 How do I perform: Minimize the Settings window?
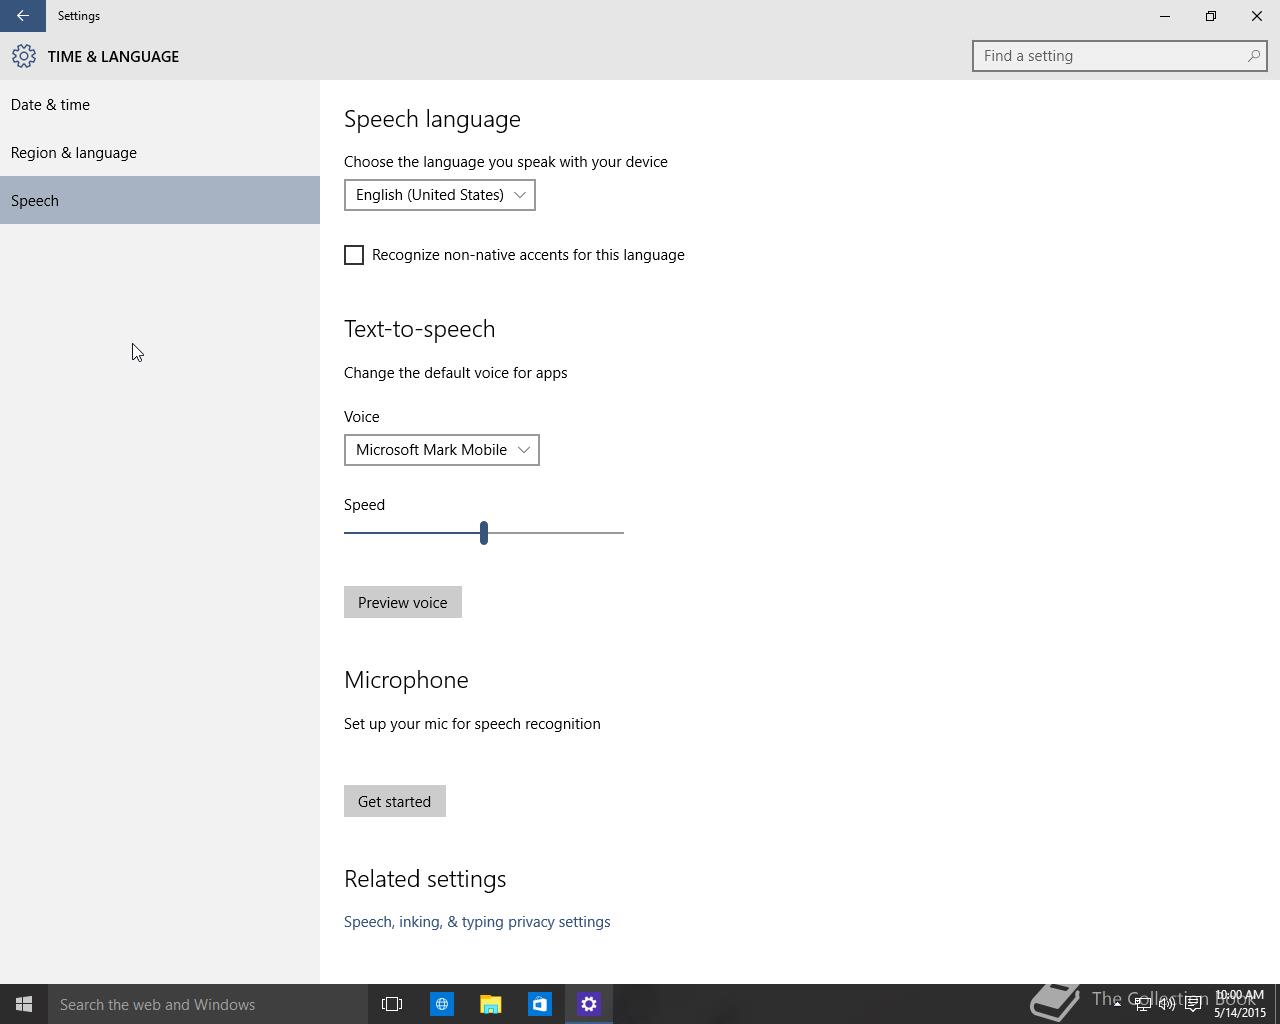tap(1165, 16)
